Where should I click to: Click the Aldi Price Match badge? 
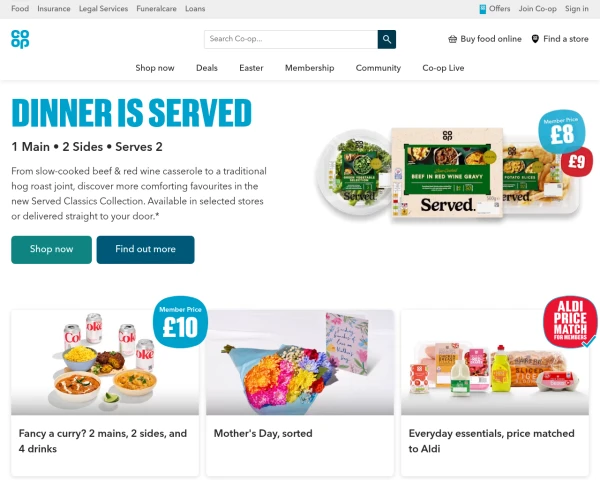[x=570, y=322]
